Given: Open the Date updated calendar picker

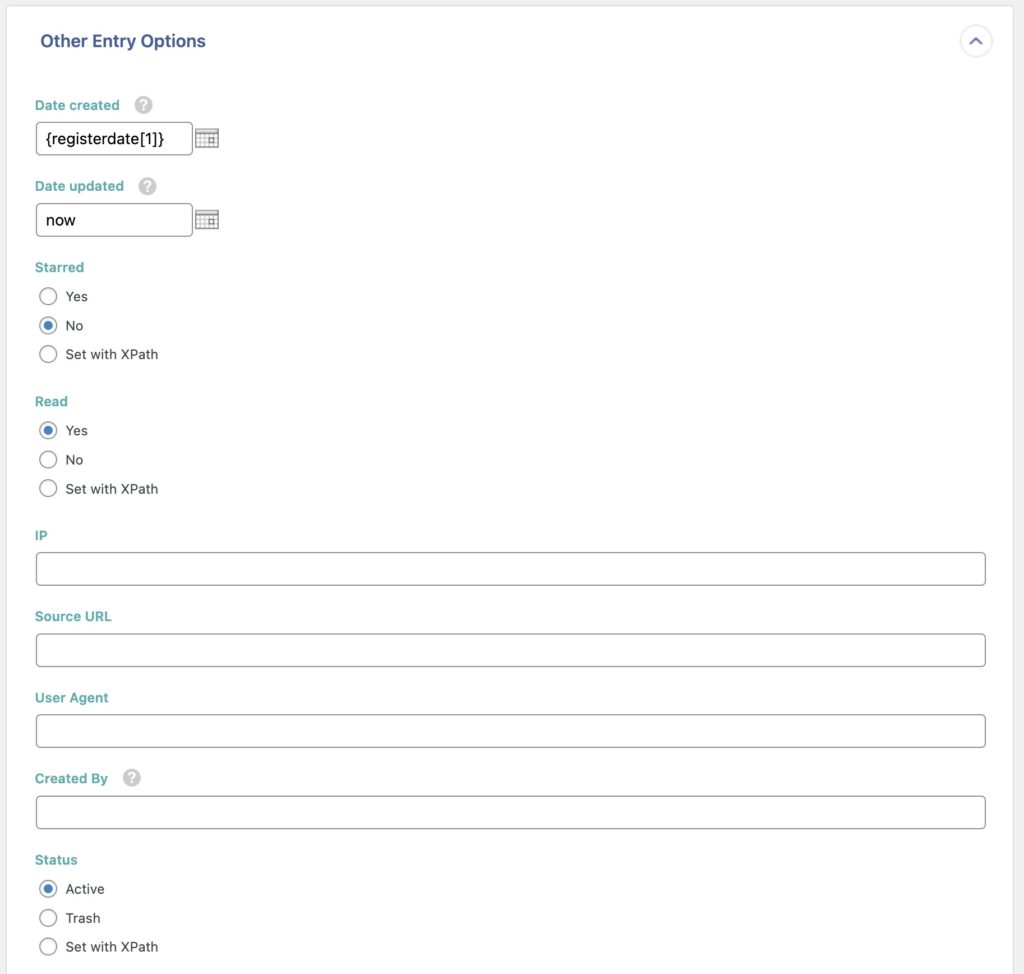Looking at the screenshot, I should click(207, 219).
